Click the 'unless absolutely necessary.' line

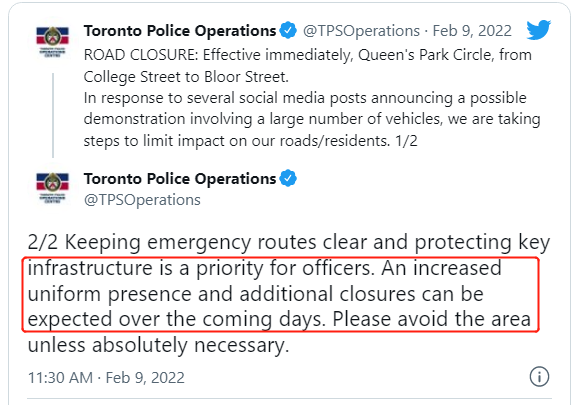coord(158,345)
